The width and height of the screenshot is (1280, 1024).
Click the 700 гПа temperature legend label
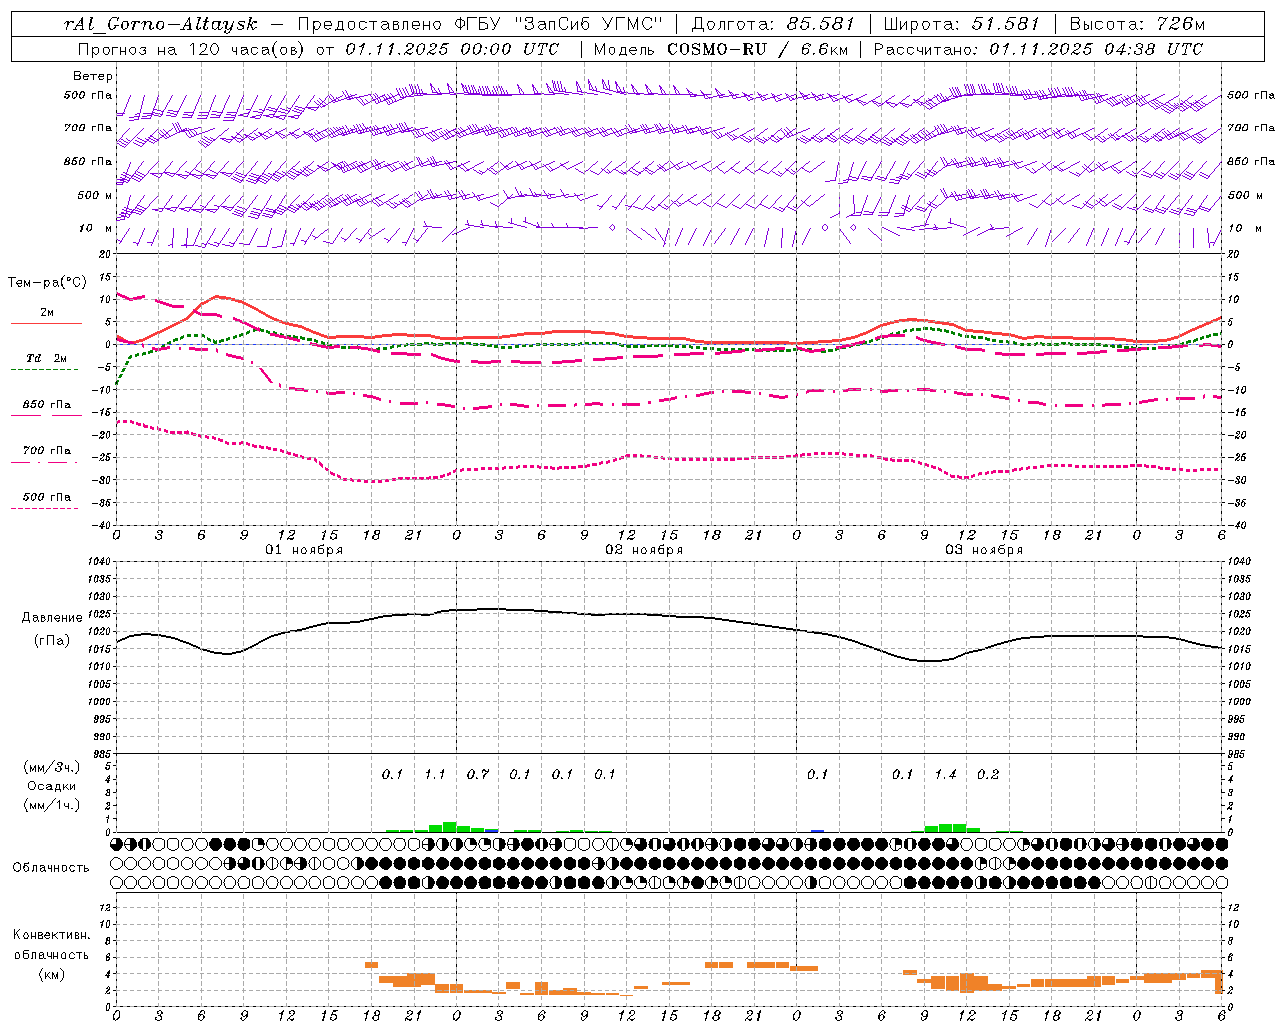pos(47,450)
